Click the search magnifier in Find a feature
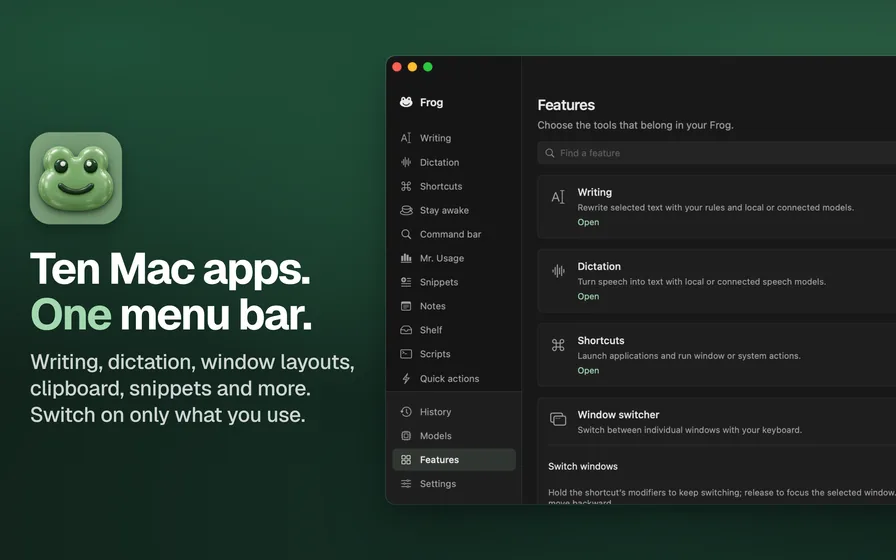This screenshot has height=560, width=896. pos(550,153)
